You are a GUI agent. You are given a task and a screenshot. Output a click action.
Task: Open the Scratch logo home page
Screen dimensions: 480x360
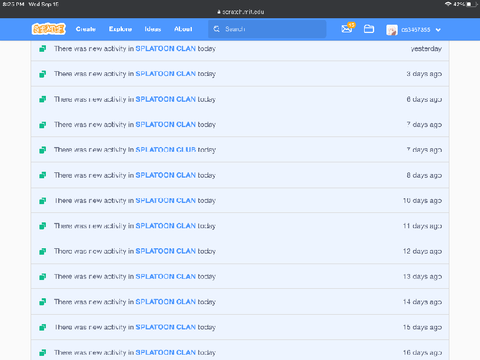coord(49,29)
